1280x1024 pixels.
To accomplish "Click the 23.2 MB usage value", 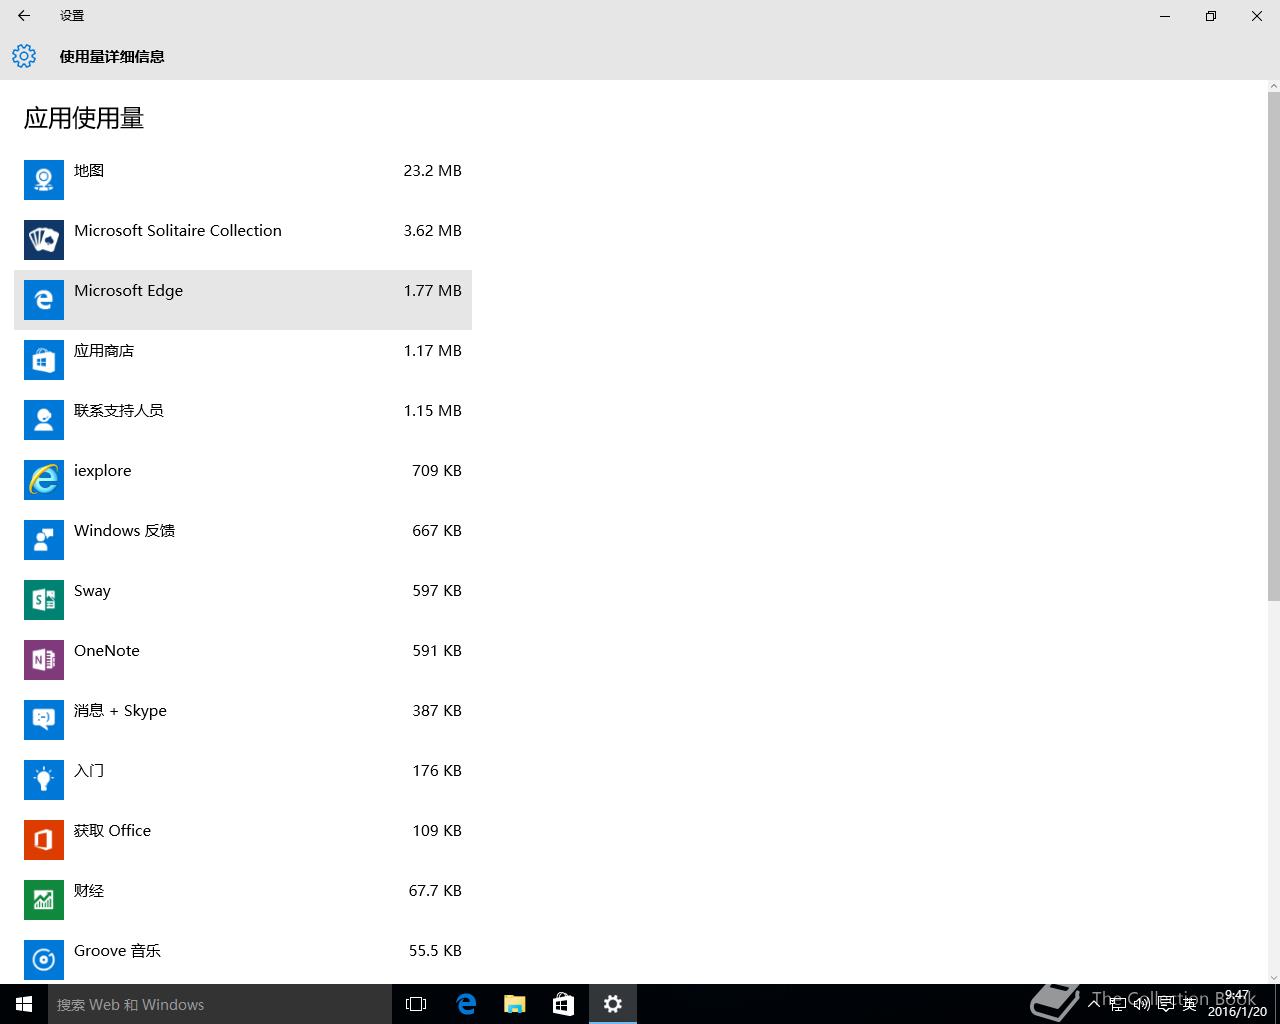I will point(433,171).
